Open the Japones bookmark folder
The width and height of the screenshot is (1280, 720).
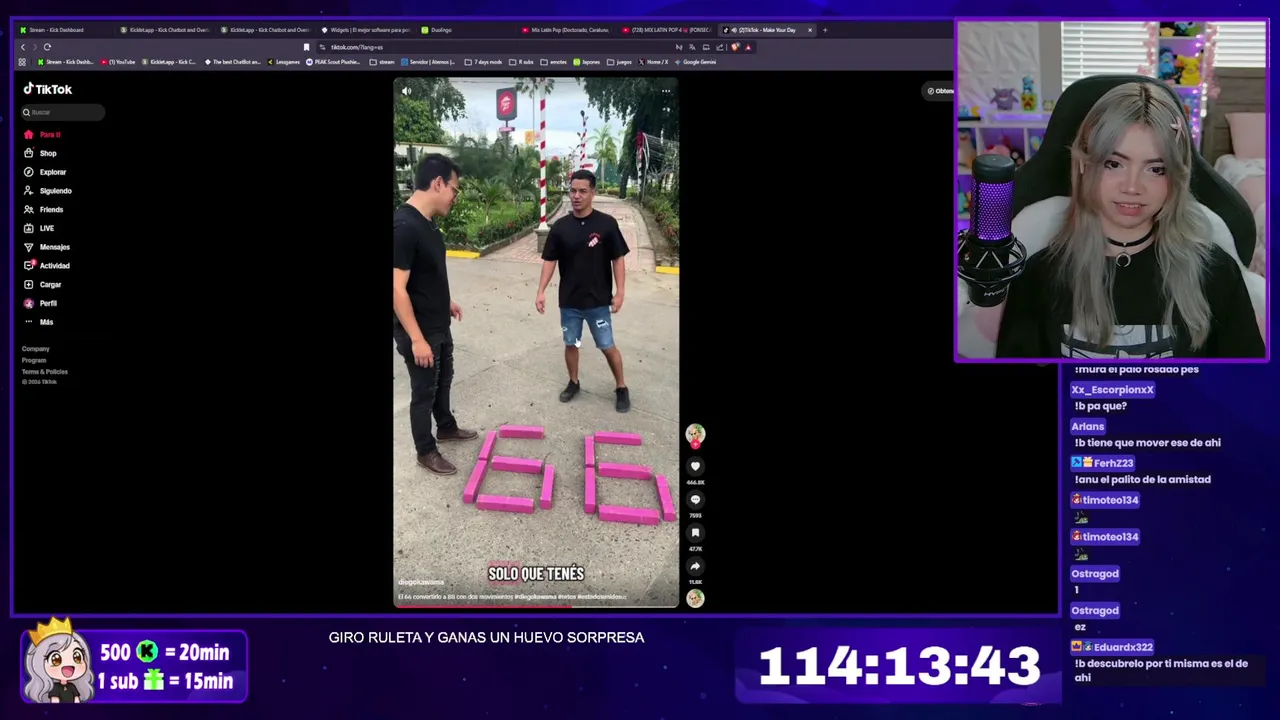pos(587,62)
